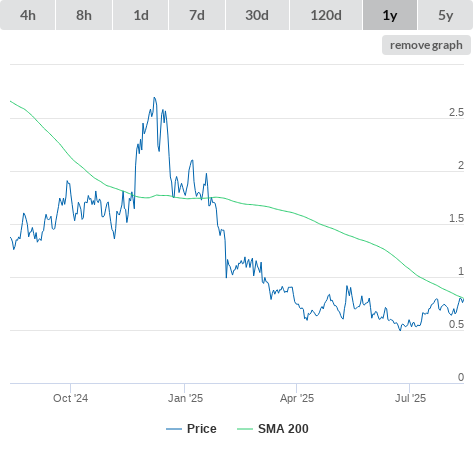Click the Apr '25 axis label
The width and height of the screenshot is (474, 455).
pos(297,398)
